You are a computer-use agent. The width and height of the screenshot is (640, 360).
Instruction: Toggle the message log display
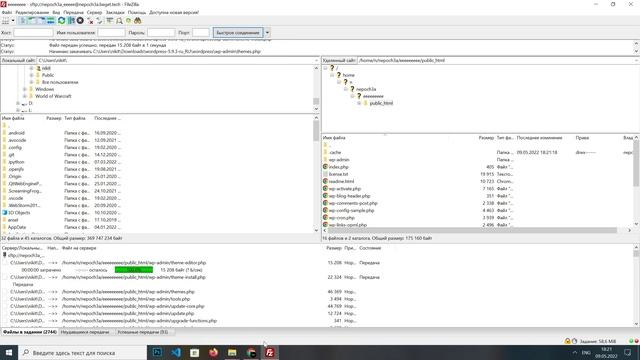23,20
